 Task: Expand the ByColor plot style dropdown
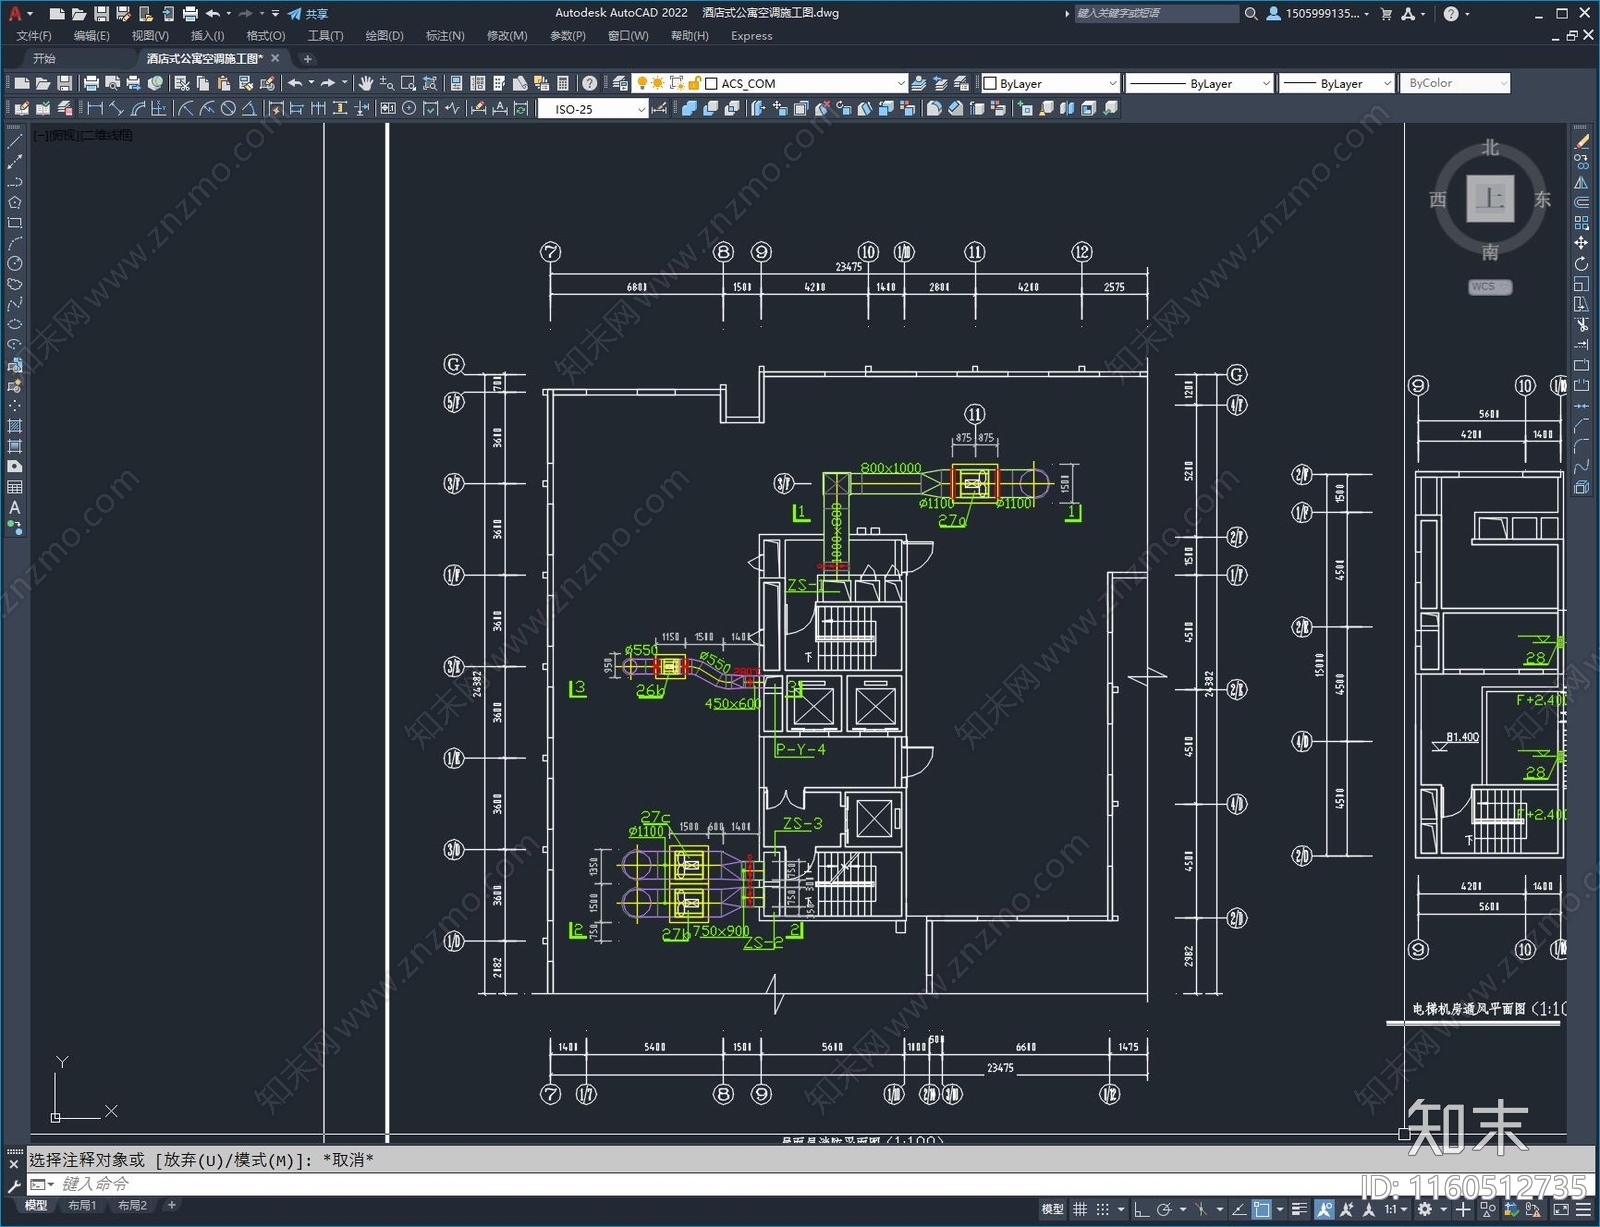click(1503, 83)
